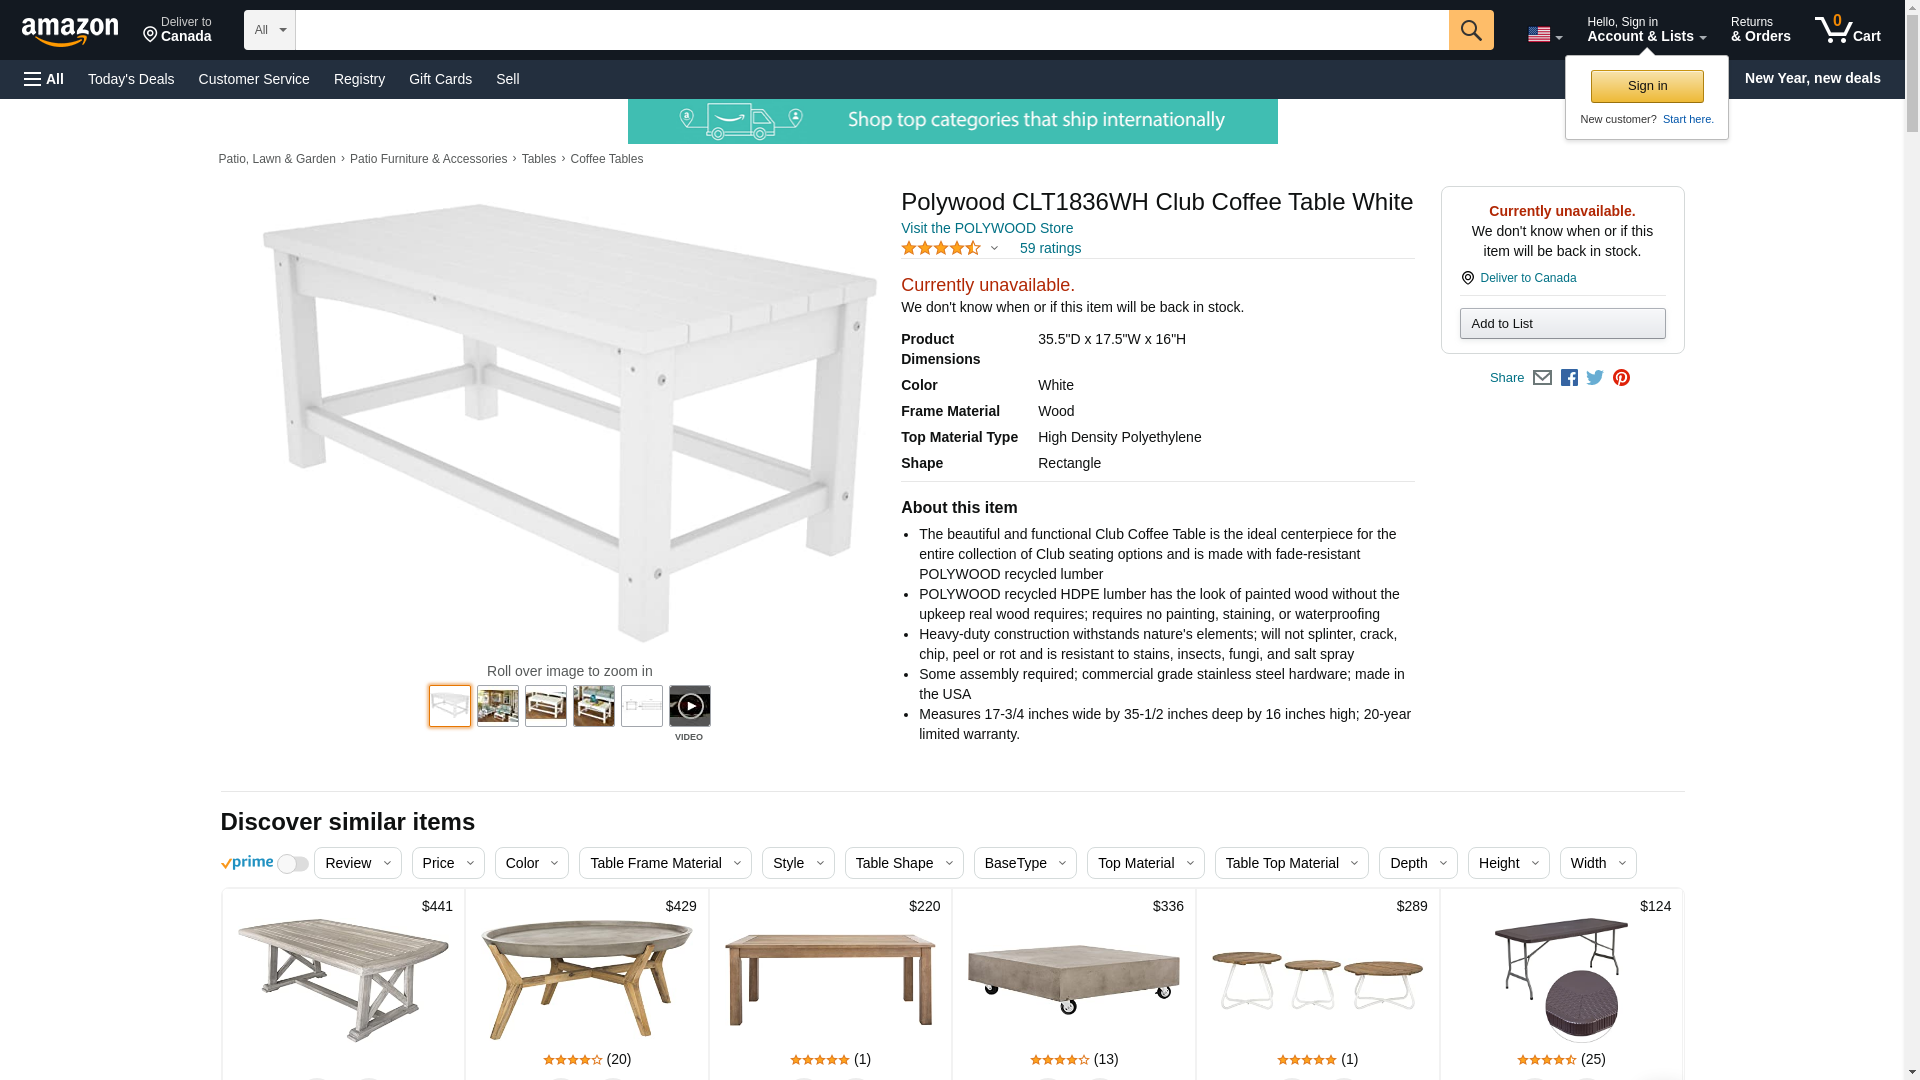
Task: Open the search category All dropdown
Action: (x=270, y=30)
